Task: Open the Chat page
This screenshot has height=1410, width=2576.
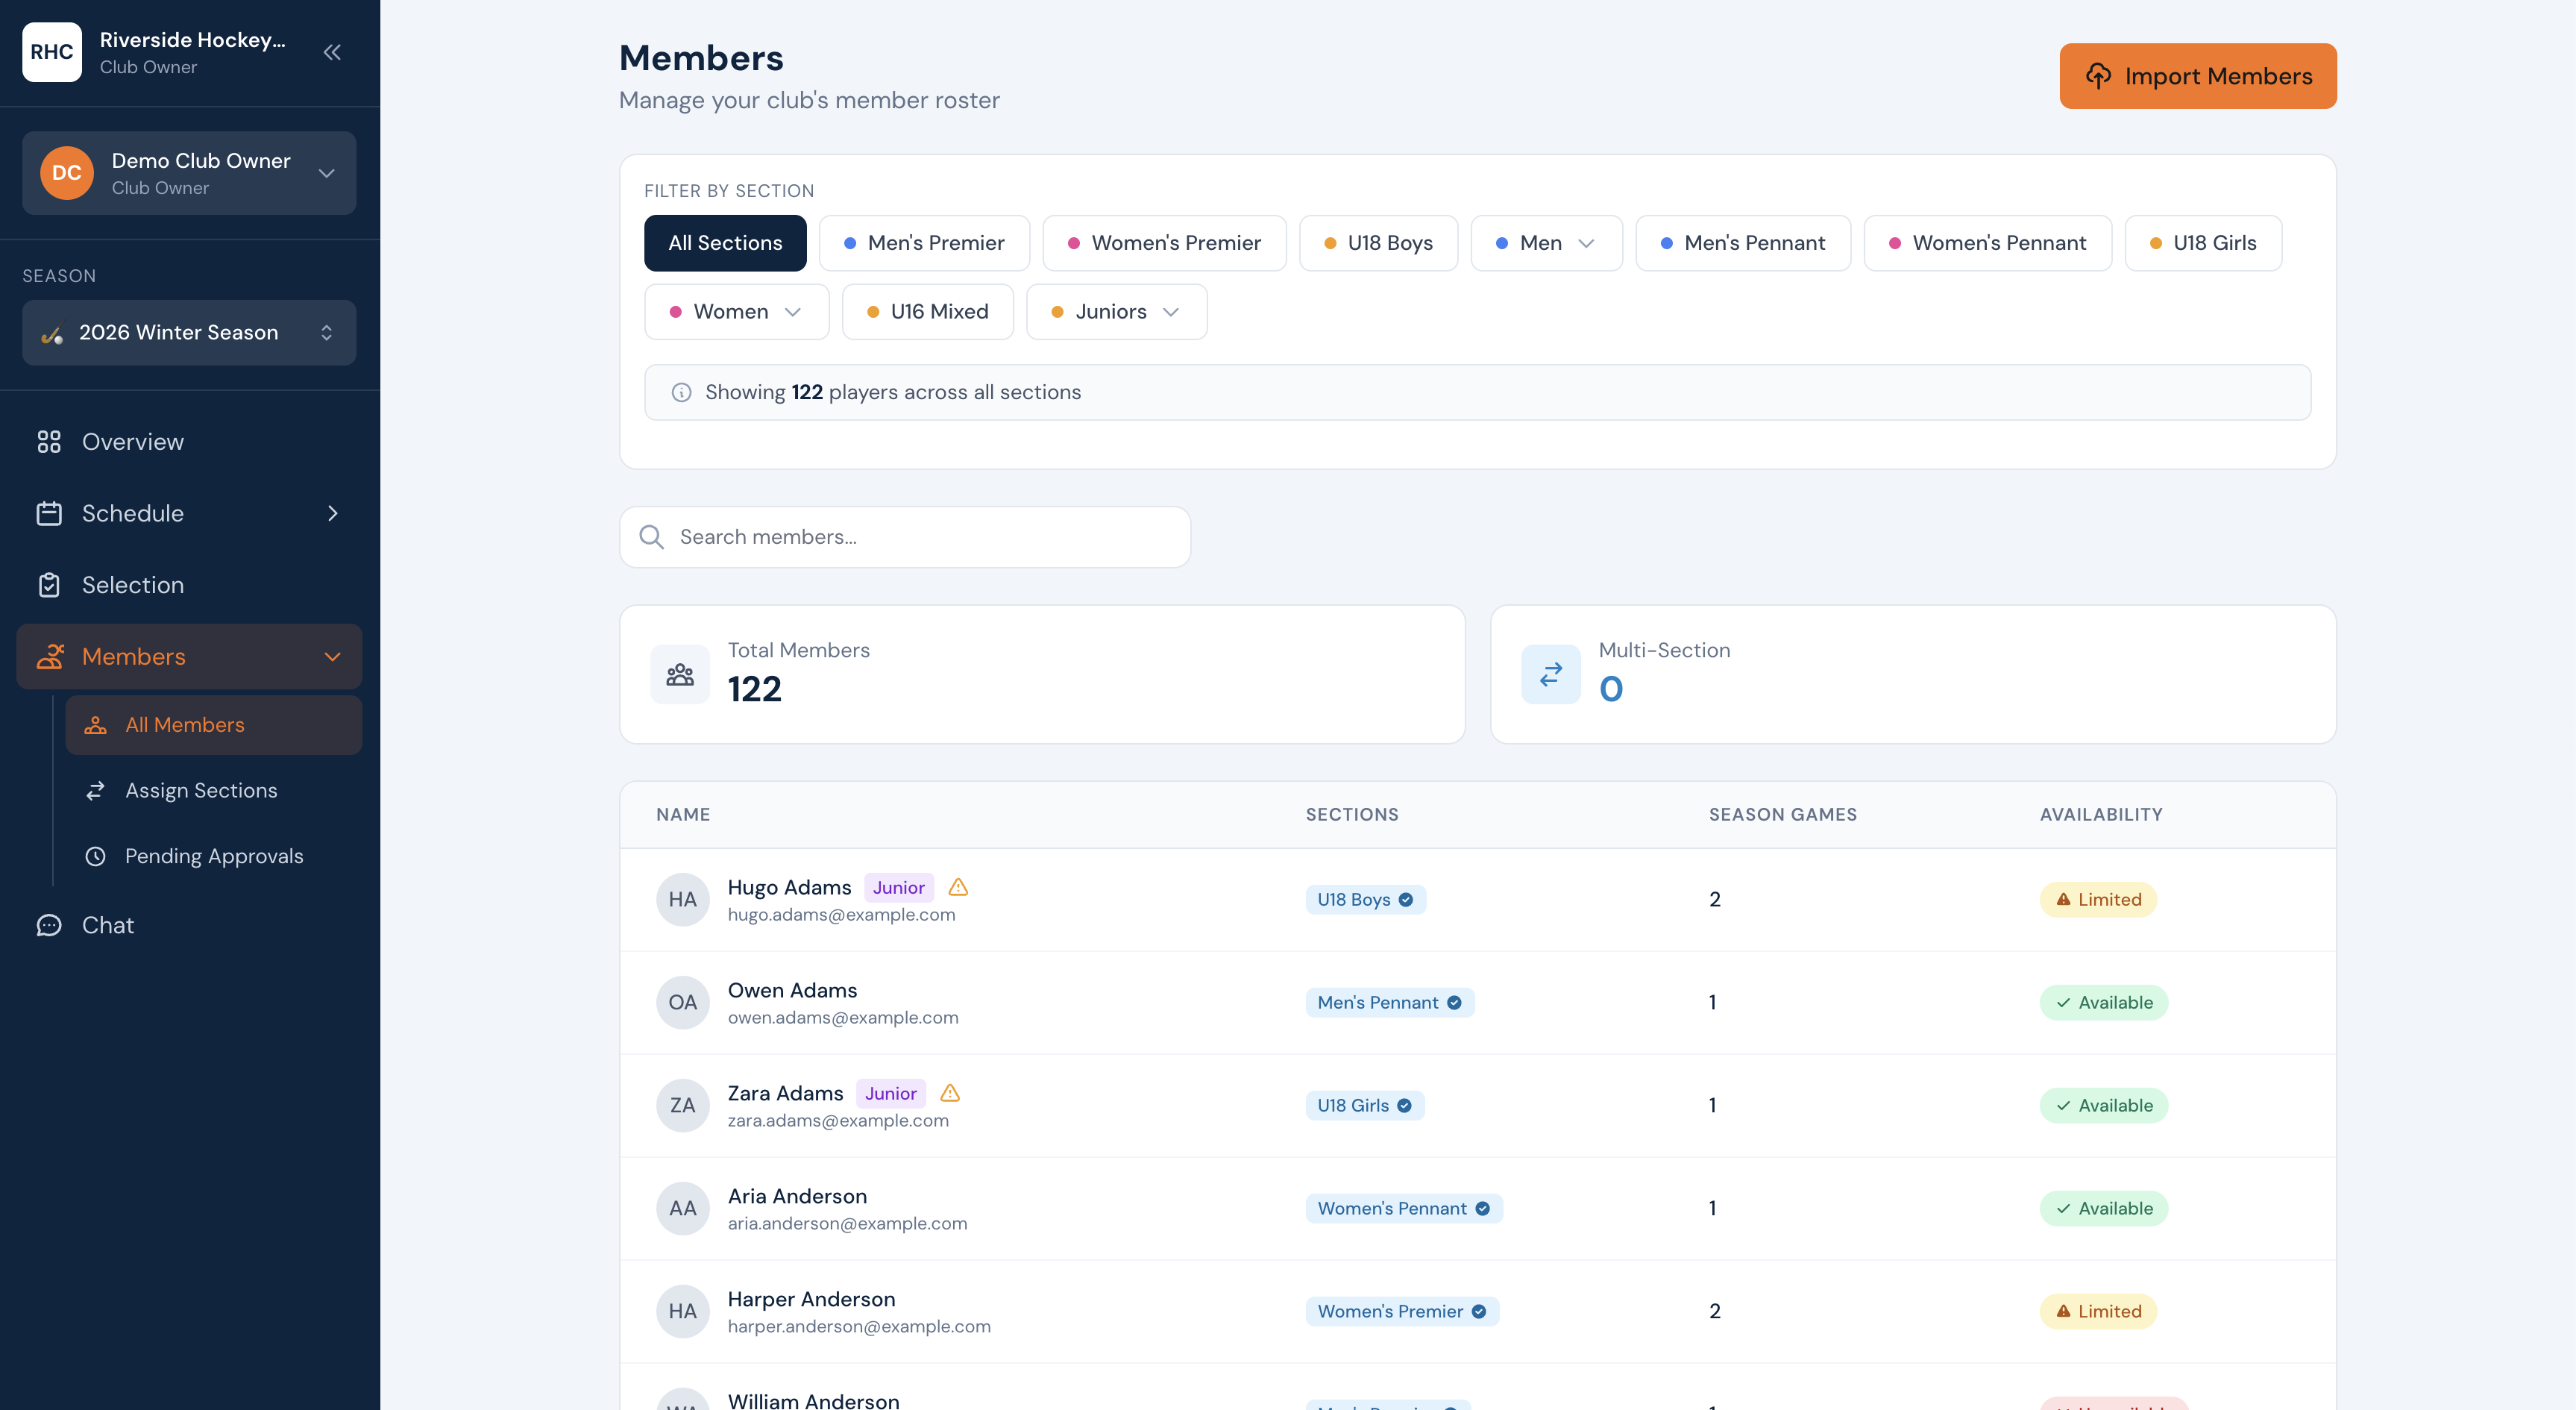Action: coord(189,925)
